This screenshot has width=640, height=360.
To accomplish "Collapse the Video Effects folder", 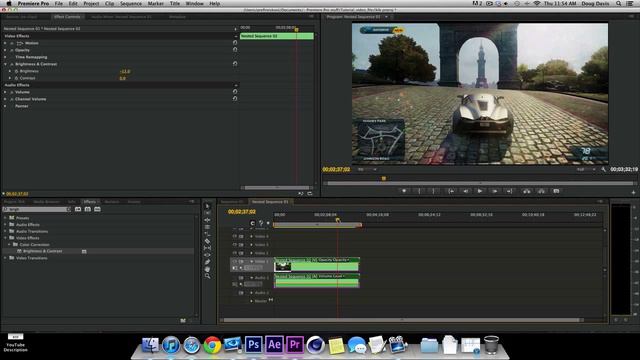I will pos(5,238).
